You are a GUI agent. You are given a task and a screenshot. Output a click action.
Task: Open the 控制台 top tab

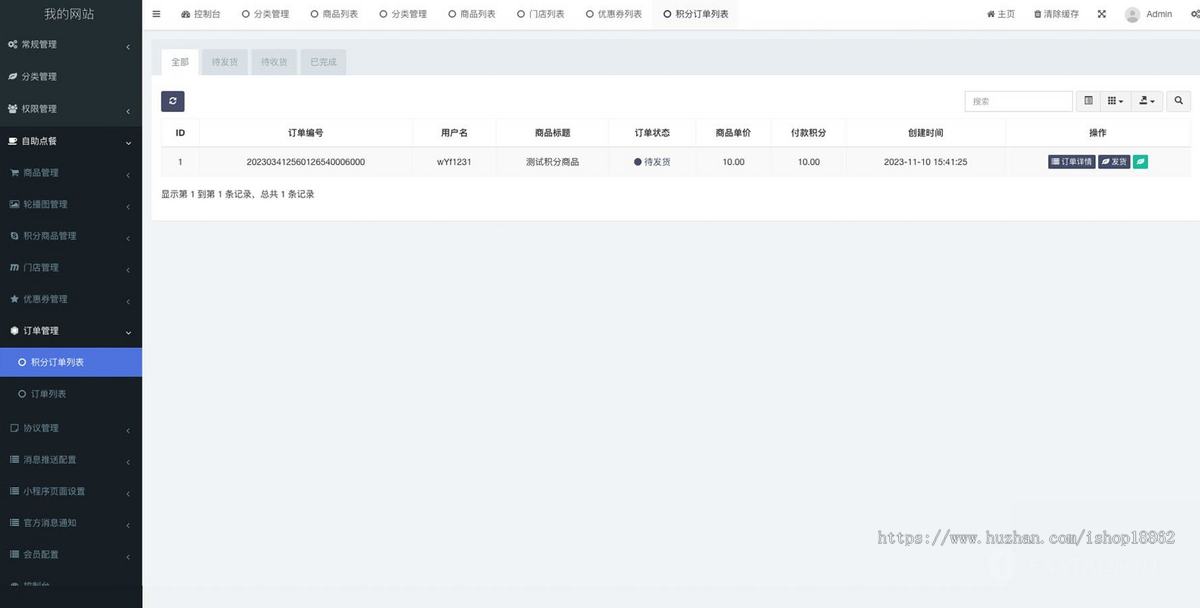click(x=201, y=14)
